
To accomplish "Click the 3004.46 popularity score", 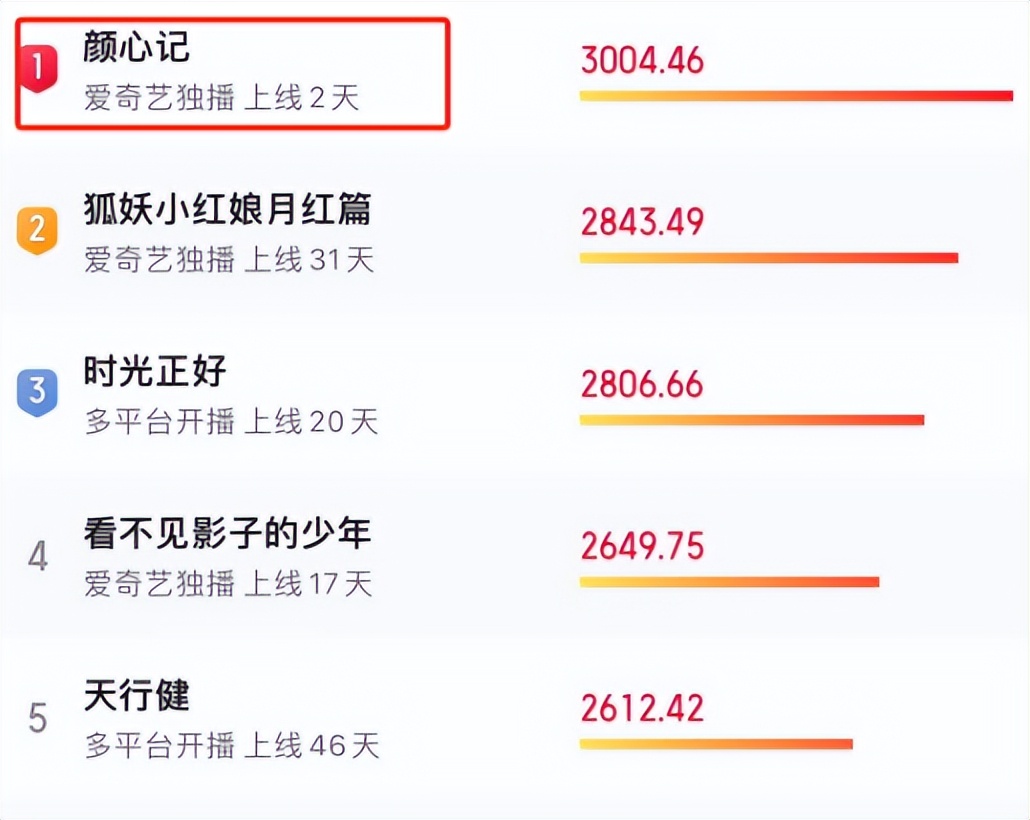I will coord(642,60).
